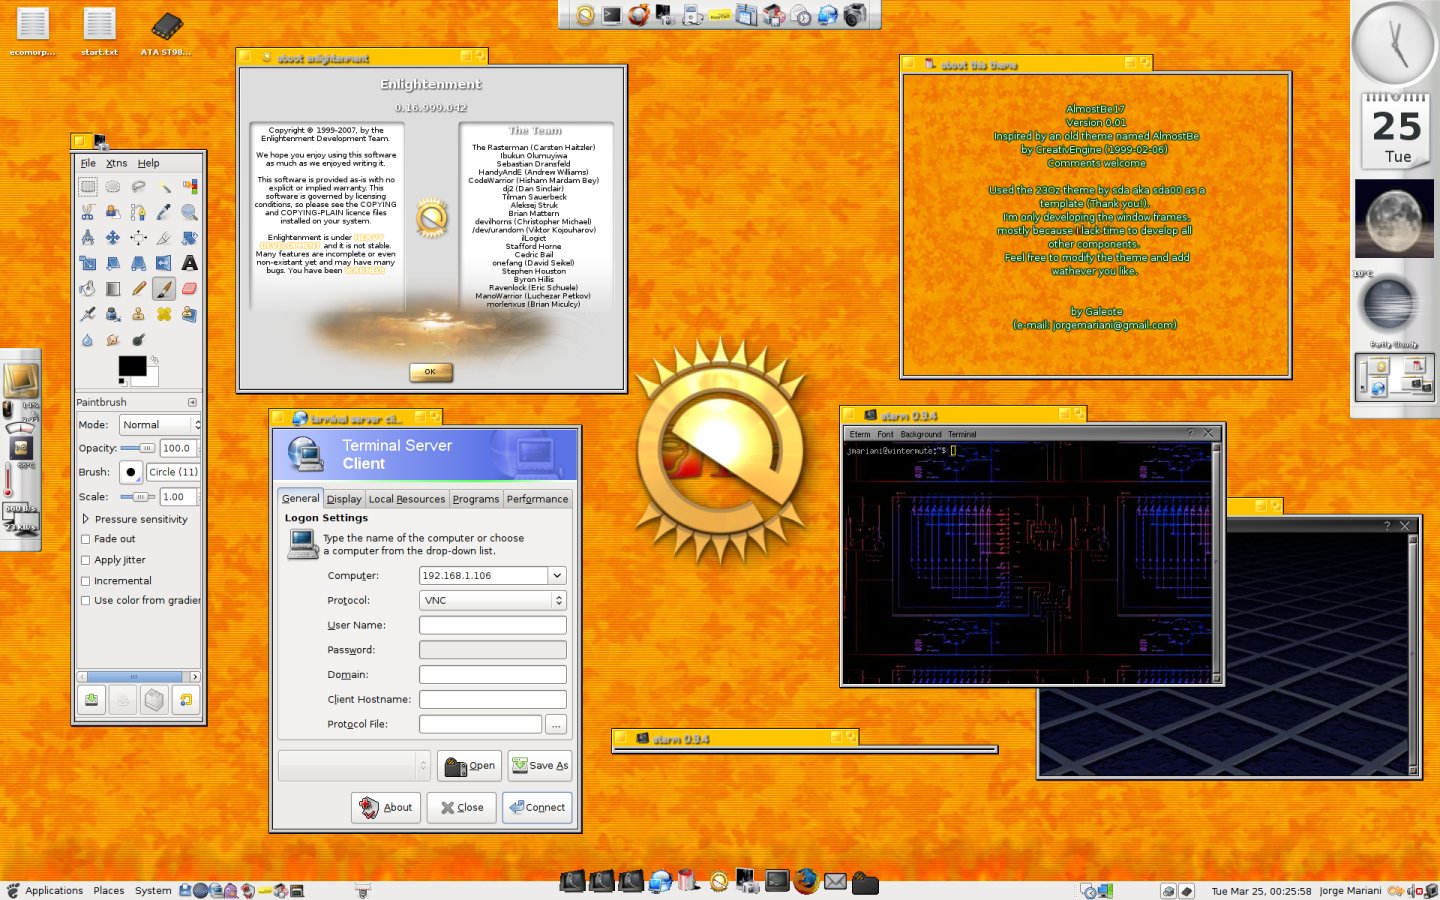1440x900 pixels.
Task: Select the Heal bandage tool
Action: tap(164, 314)
